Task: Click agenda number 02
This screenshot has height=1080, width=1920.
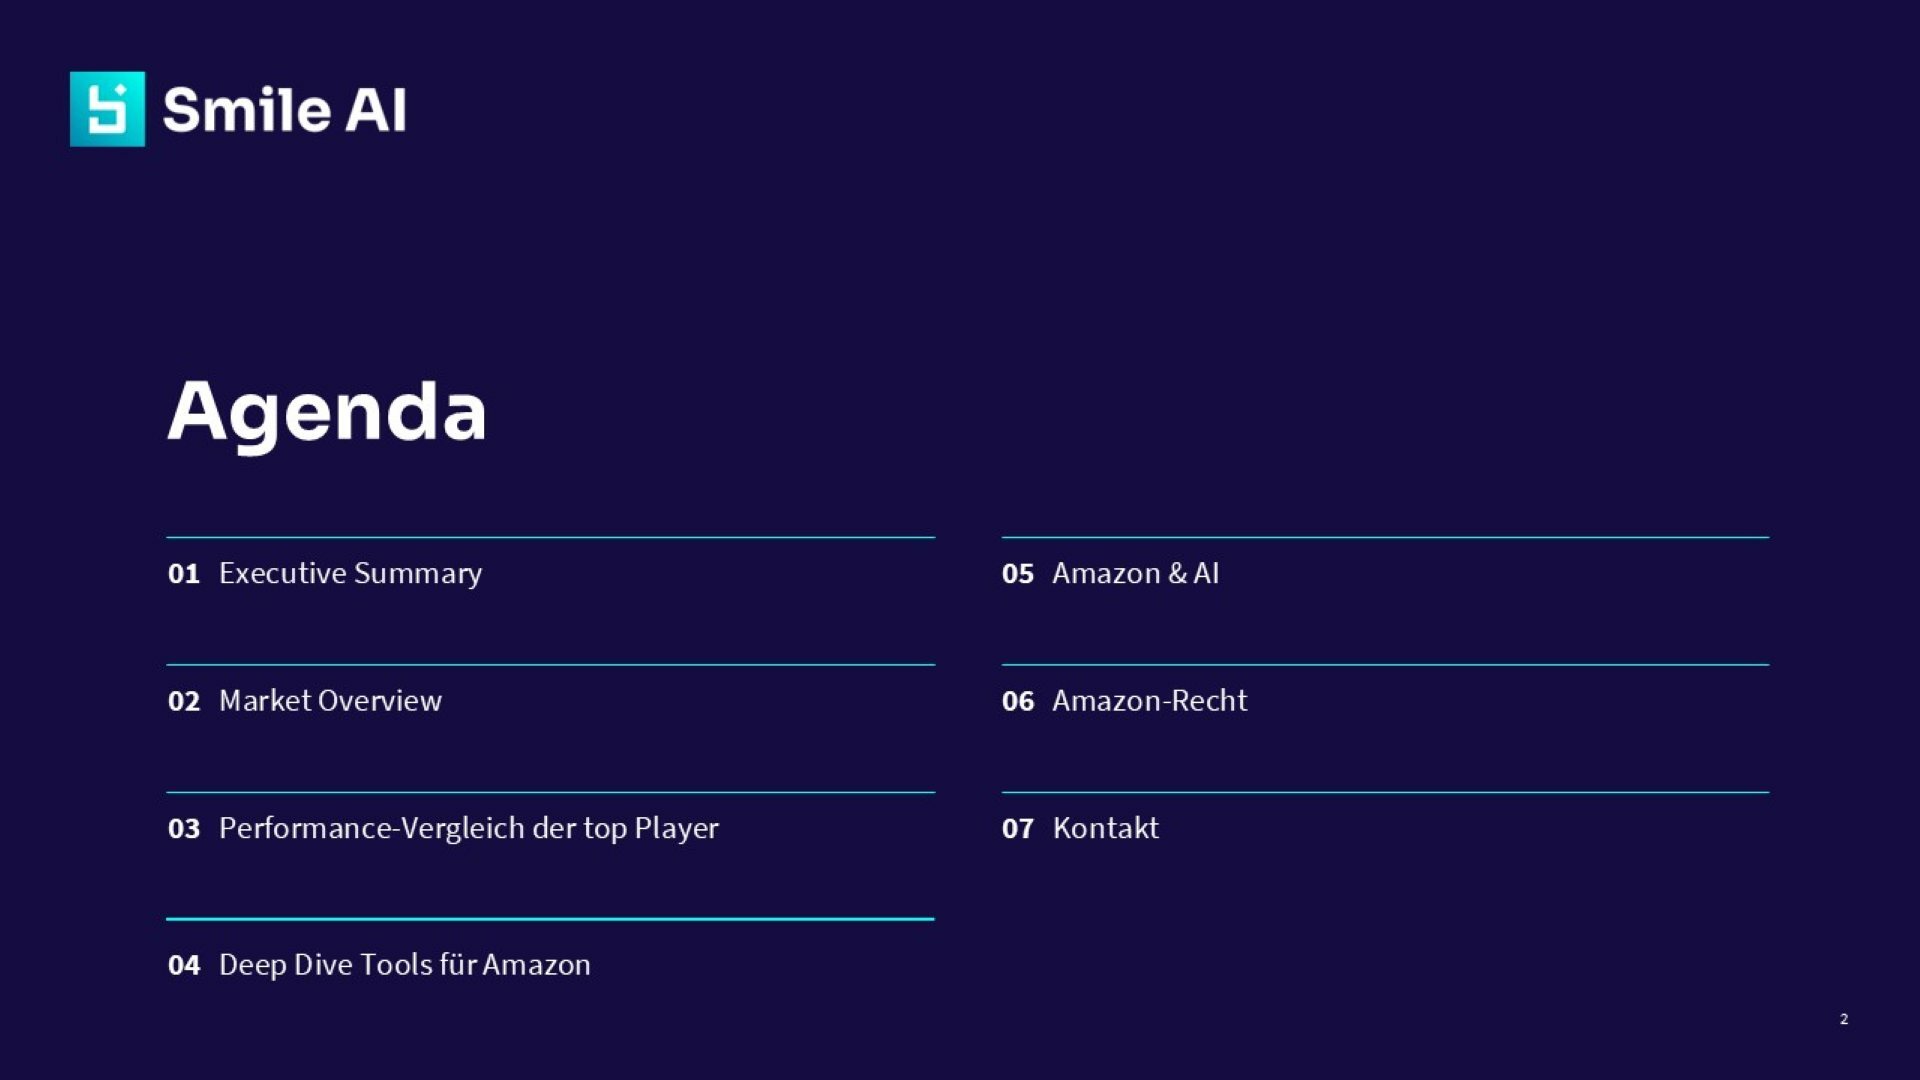Action: pos(184,701)
